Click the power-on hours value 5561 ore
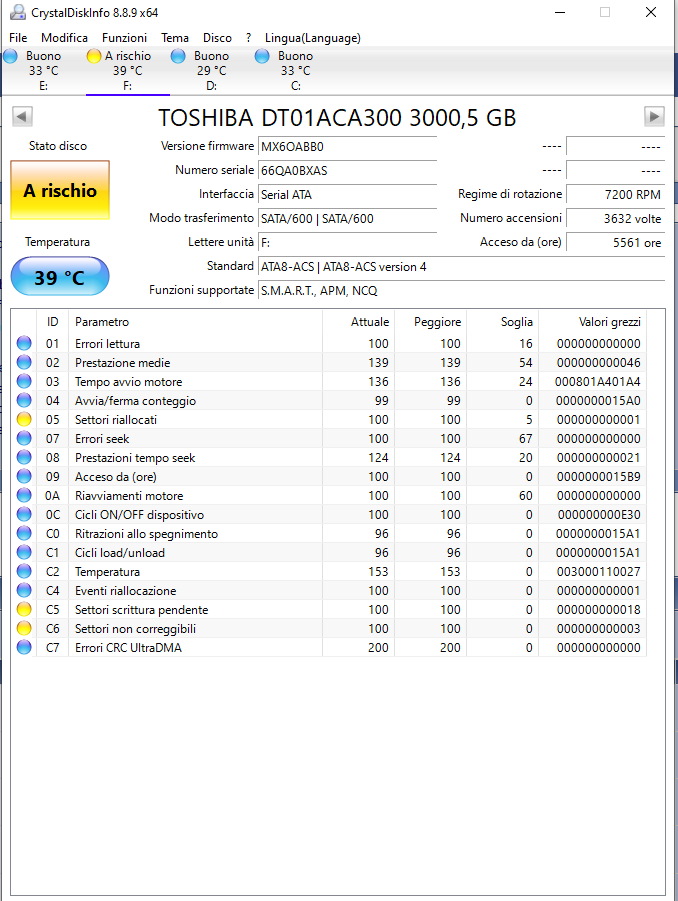678x901 pixels. tap(615, 242)
